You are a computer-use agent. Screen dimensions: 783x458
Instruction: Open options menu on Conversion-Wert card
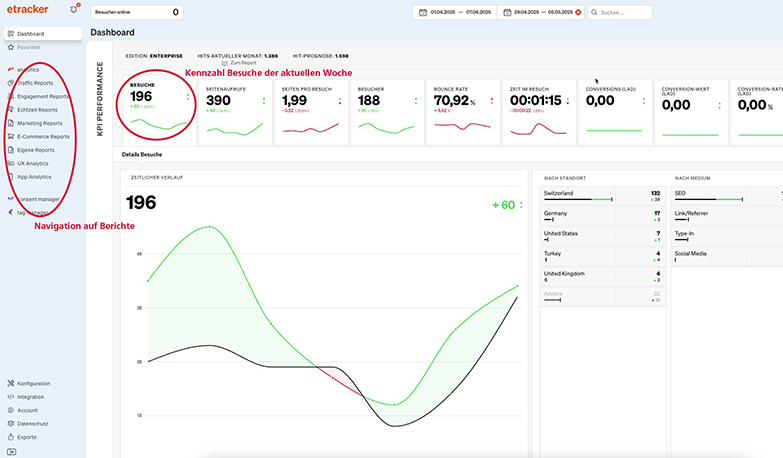click(720, 105)
